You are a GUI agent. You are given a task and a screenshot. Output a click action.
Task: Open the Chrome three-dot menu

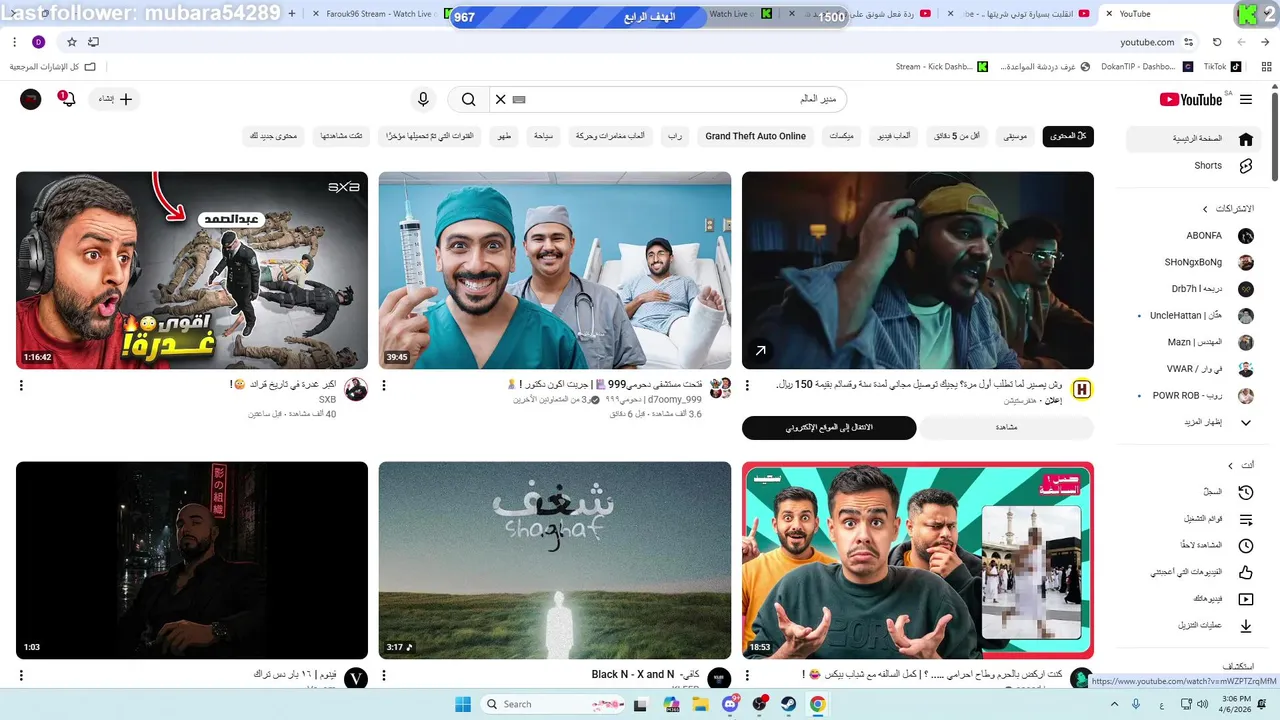tap(14, 42)
